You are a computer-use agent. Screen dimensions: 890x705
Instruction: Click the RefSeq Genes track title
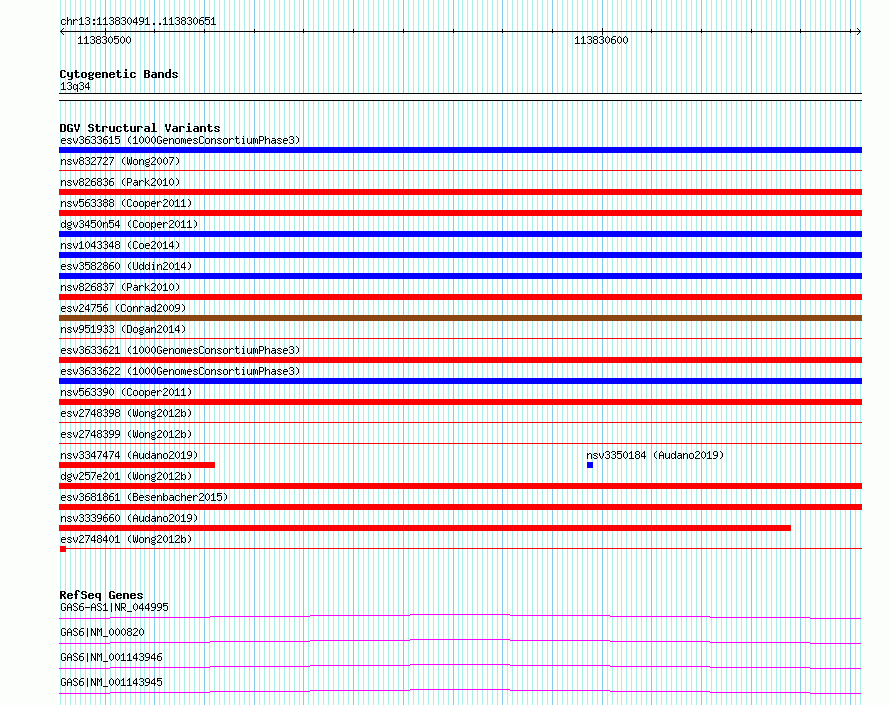[101, 595]
